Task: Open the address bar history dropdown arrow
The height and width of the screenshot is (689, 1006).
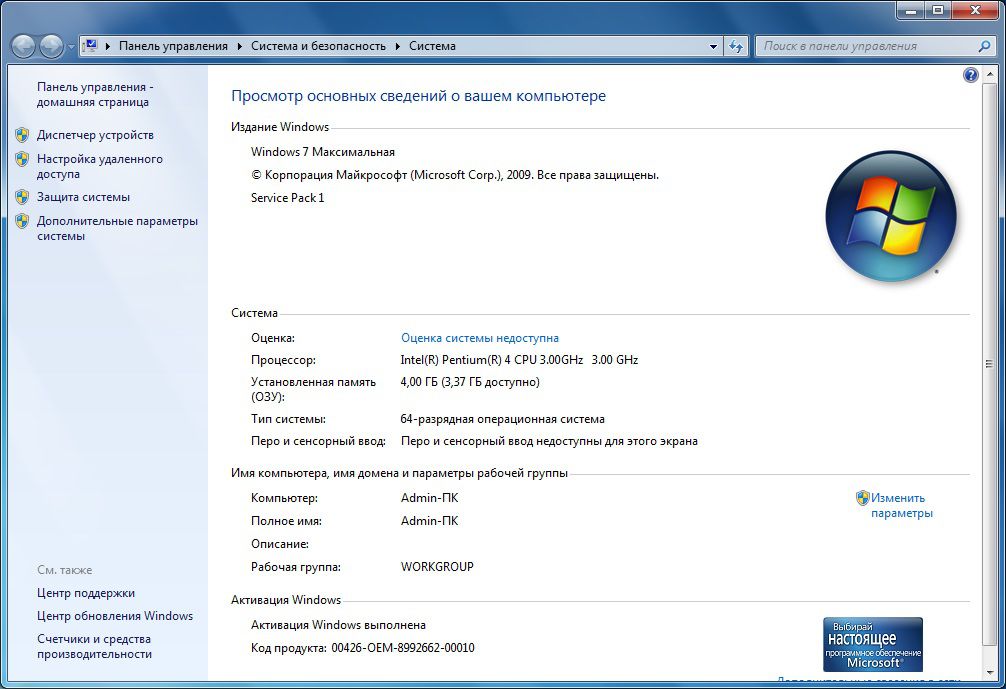Action: (x=713, y=46)
